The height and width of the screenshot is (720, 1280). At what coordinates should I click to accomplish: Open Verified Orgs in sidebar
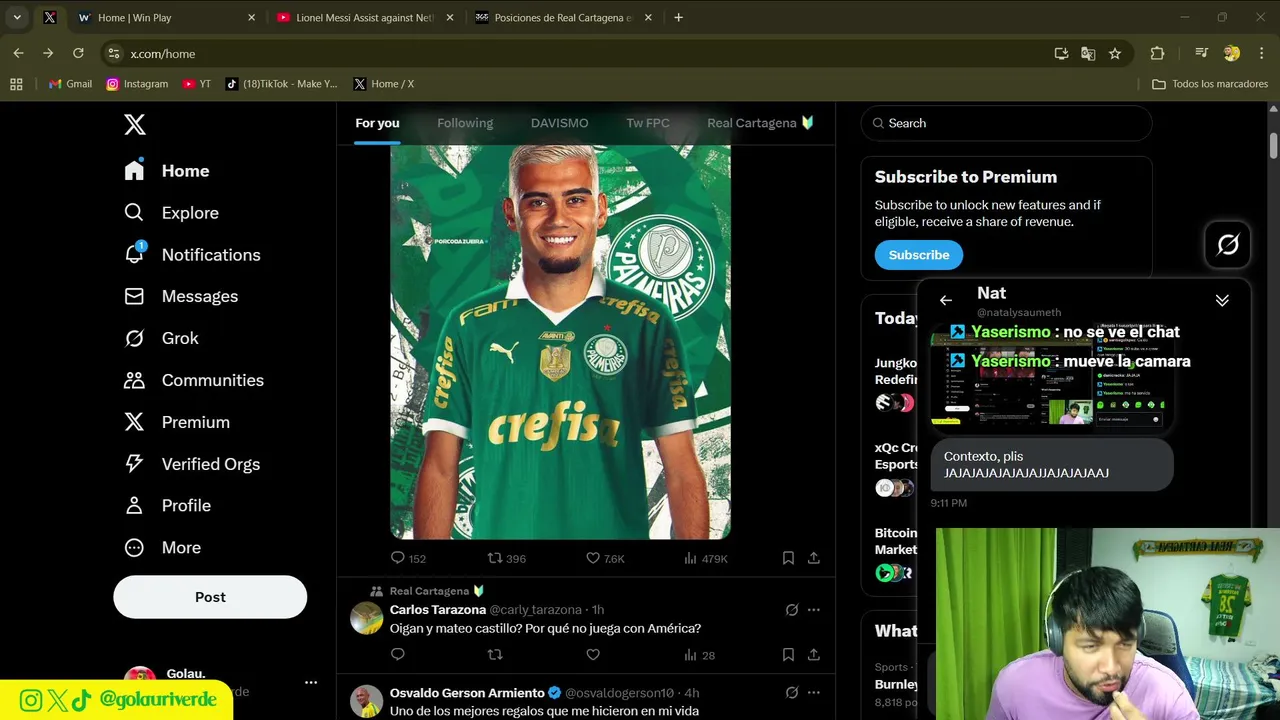(192, 464)
